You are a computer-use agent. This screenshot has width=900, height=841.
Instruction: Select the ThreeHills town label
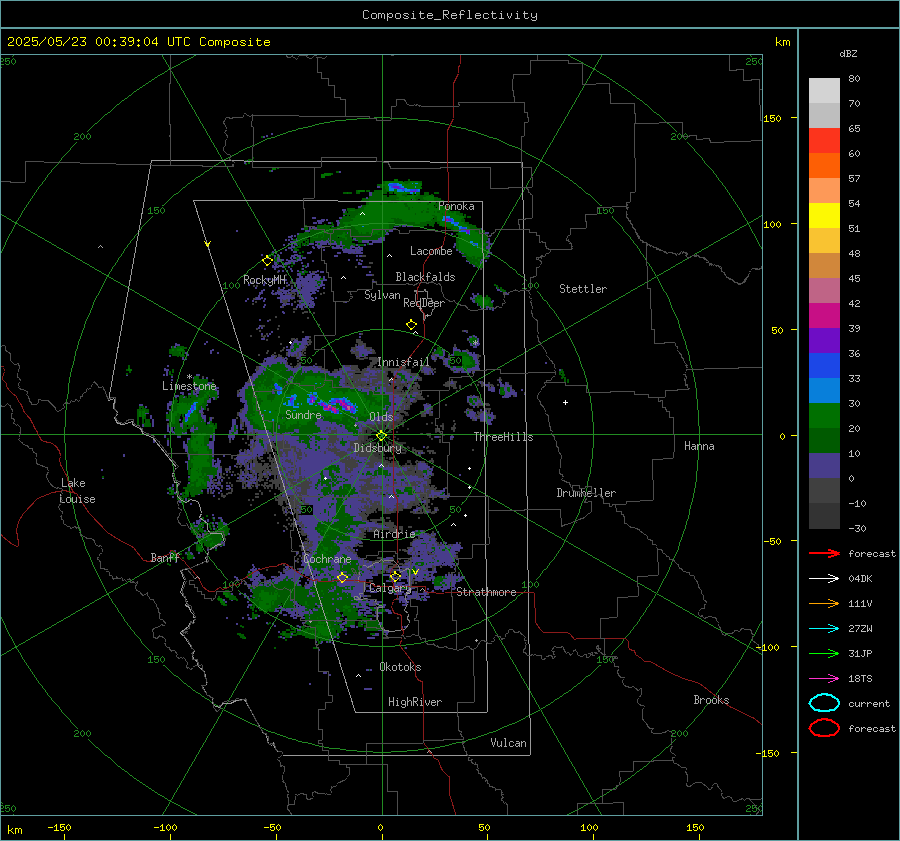503,437
